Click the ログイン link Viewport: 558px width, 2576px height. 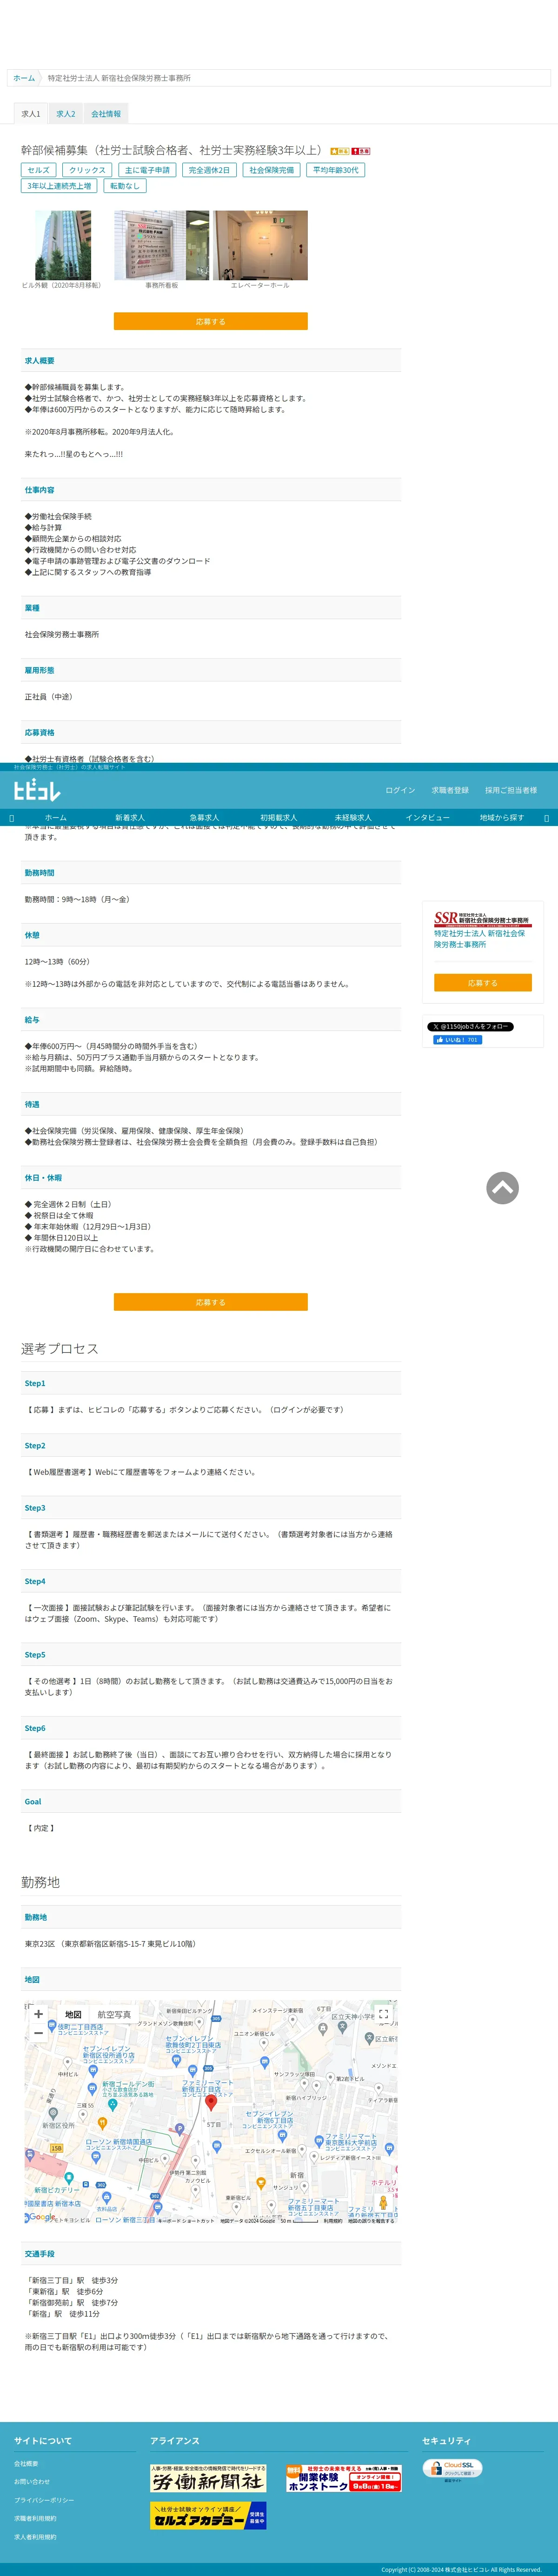400,790
